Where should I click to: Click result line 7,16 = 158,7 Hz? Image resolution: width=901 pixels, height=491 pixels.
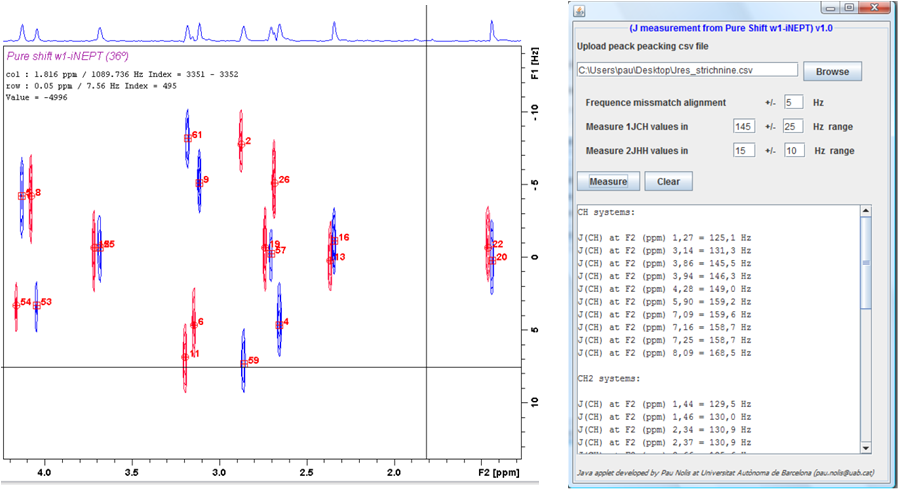point(664,327)
